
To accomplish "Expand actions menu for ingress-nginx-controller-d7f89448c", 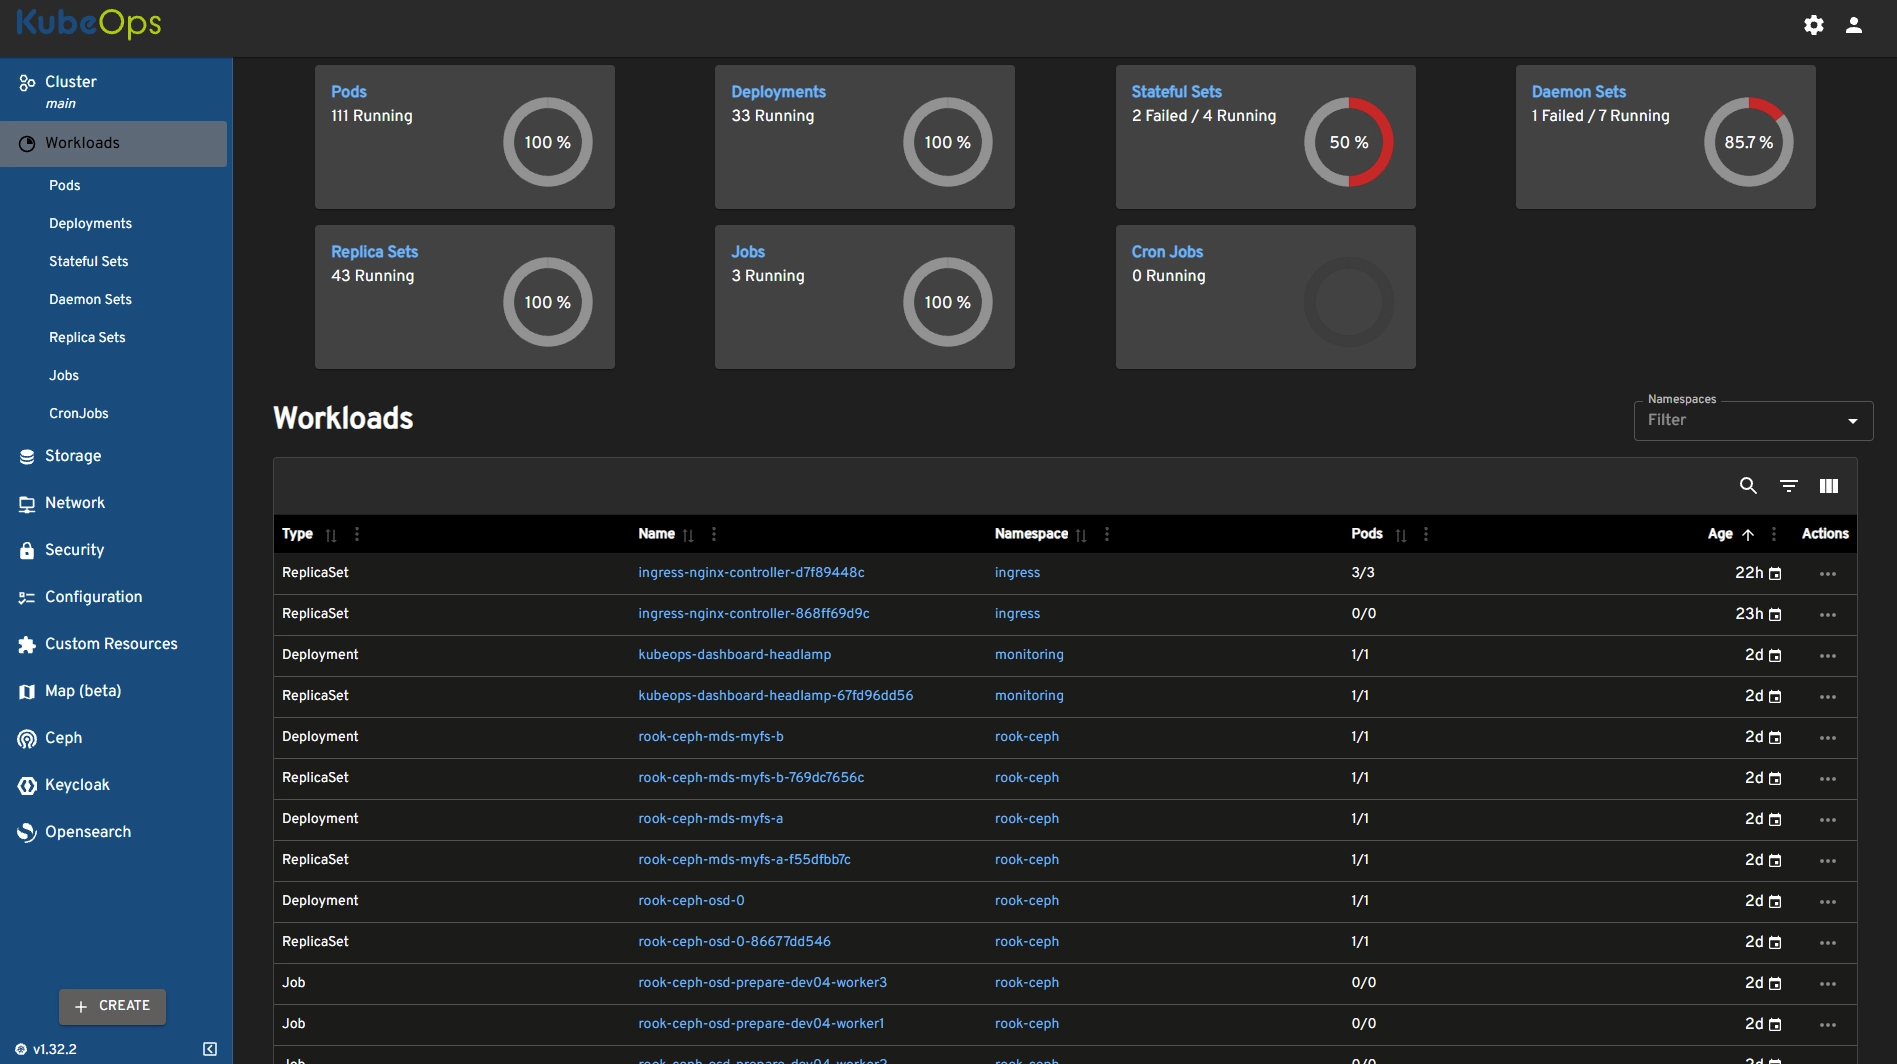I will click(x=1828, y=573).
